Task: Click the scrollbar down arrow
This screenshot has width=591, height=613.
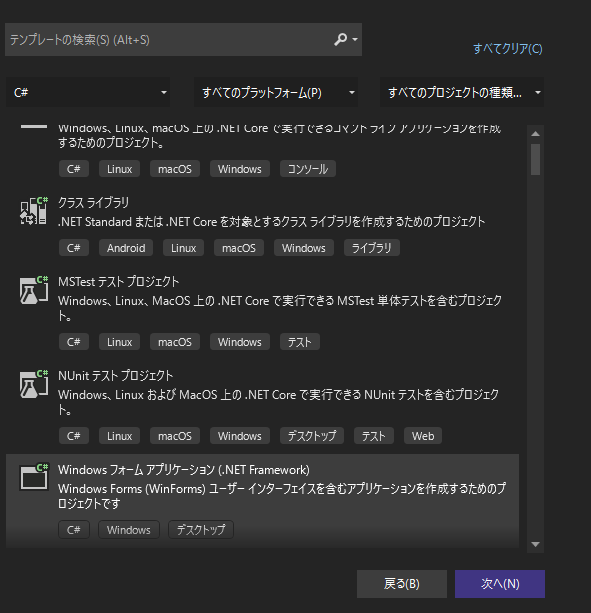Action: pos(535,544)
